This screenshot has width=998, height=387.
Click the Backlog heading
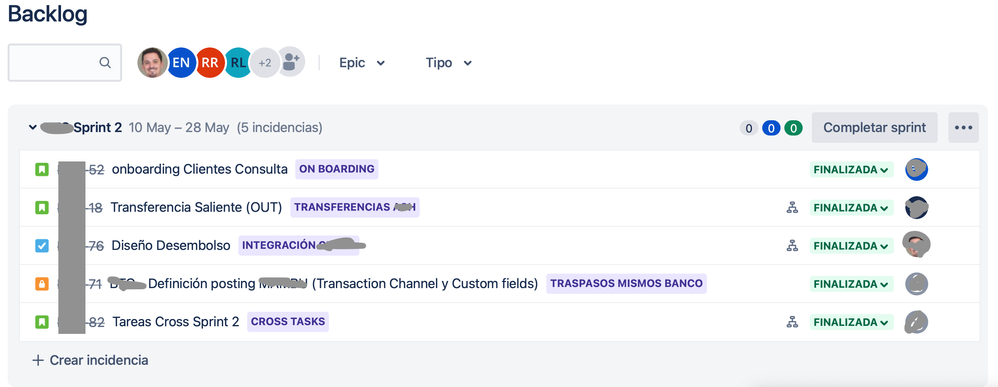[48, 13]
